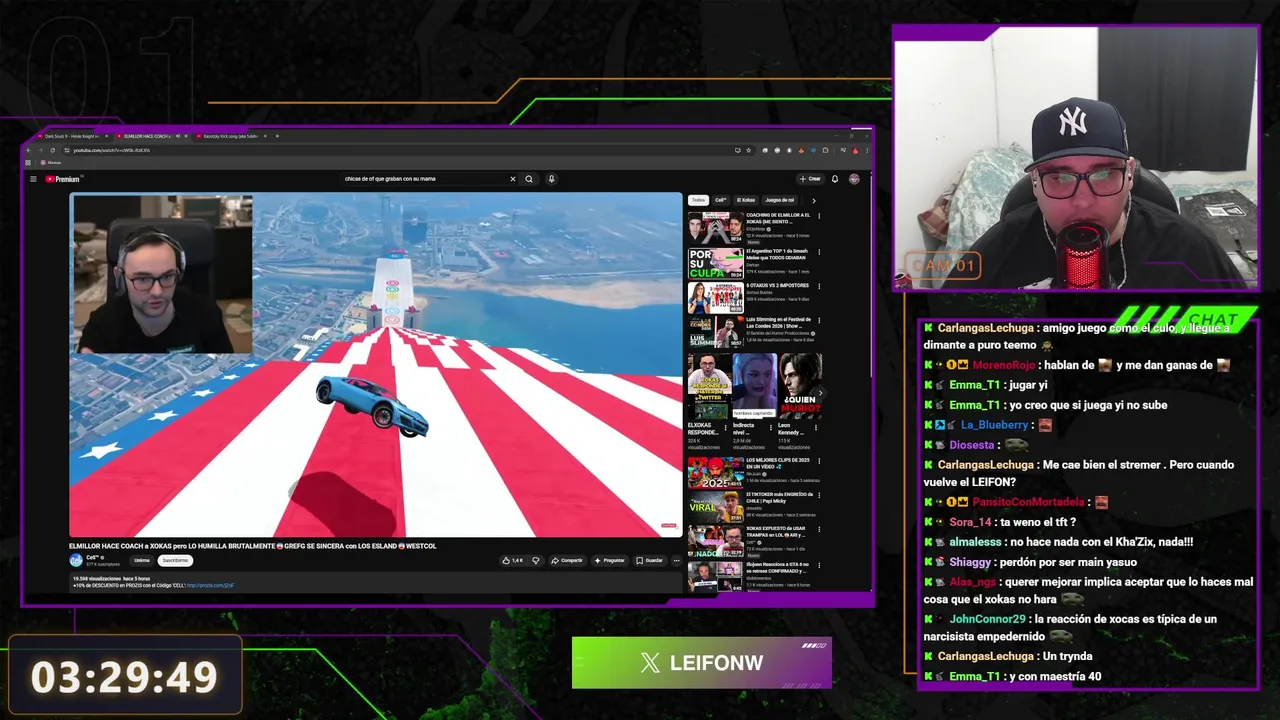Click the browser address bar URL
The height and width of the screenshot is (720, 1280).
(x=111, y=150)
